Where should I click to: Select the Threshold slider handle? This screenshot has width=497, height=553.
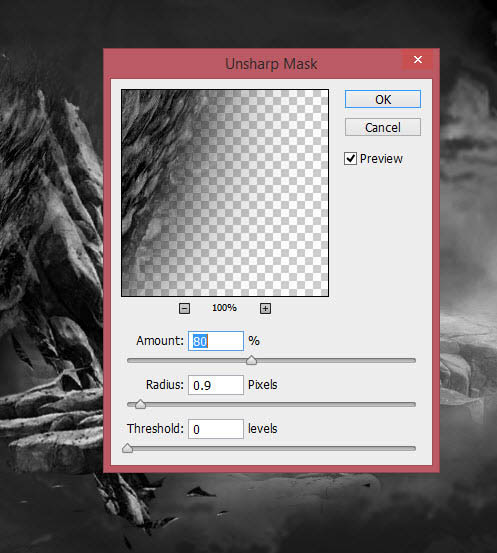(x=127, y=448)
